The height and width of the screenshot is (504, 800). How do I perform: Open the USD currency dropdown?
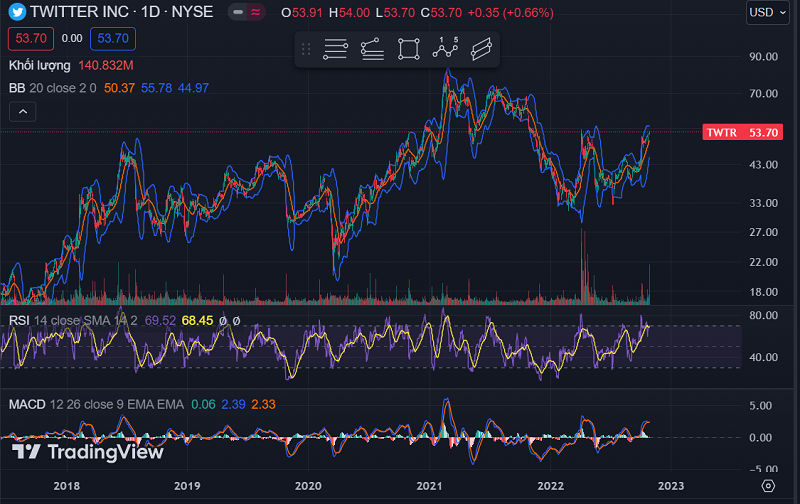(x=767, y=12)
